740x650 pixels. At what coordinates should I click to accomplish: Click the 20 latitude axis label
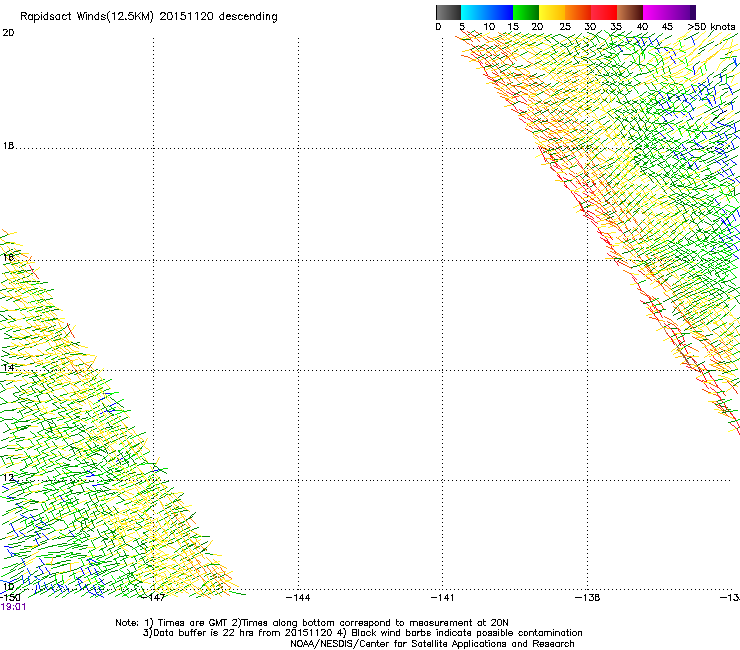pos(8,33)
